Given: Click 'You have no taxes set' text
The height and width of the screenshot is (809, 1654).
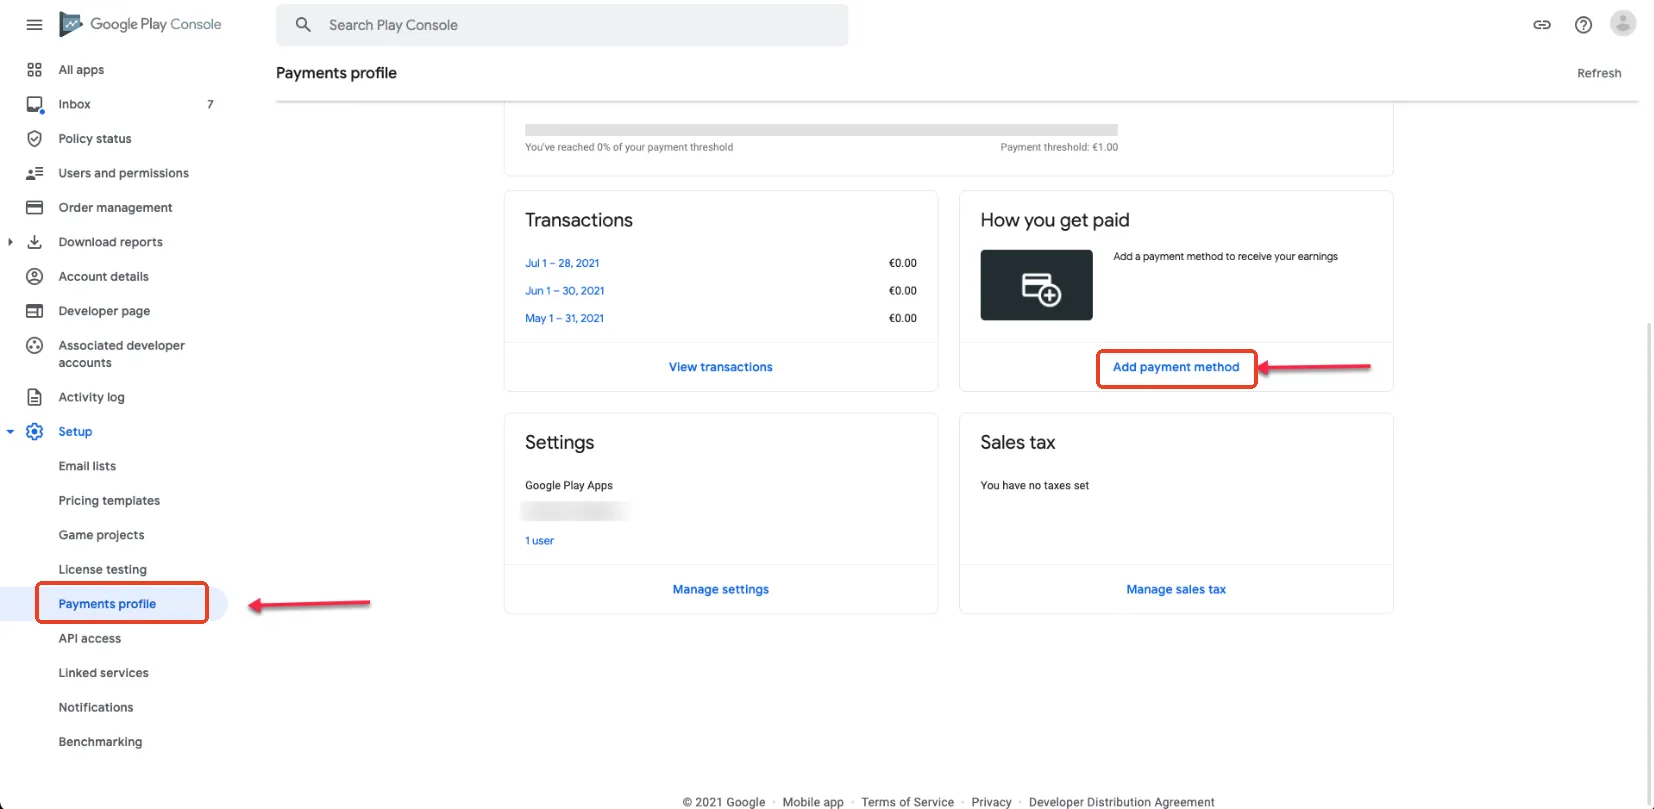Looking at the screenshot, I should [x=1034, y=486].
